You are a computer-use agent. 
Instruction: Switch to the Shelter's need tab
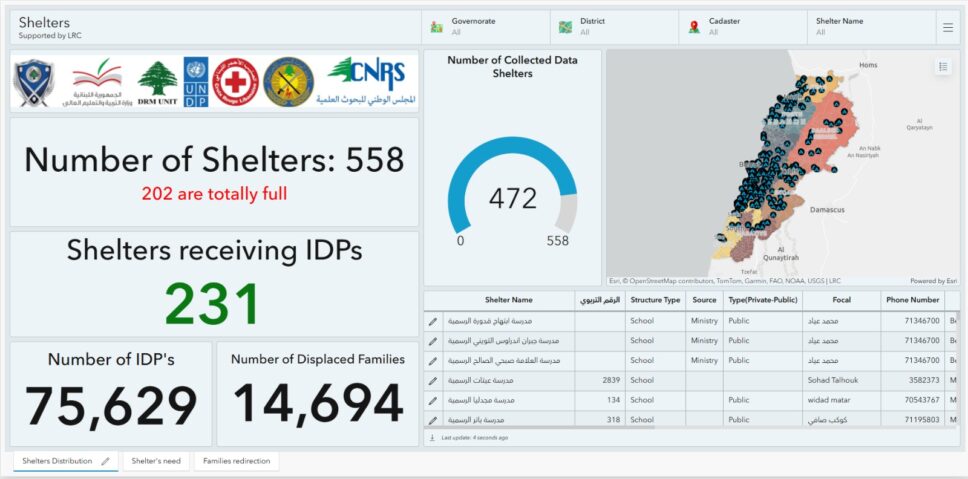point(156,461)
